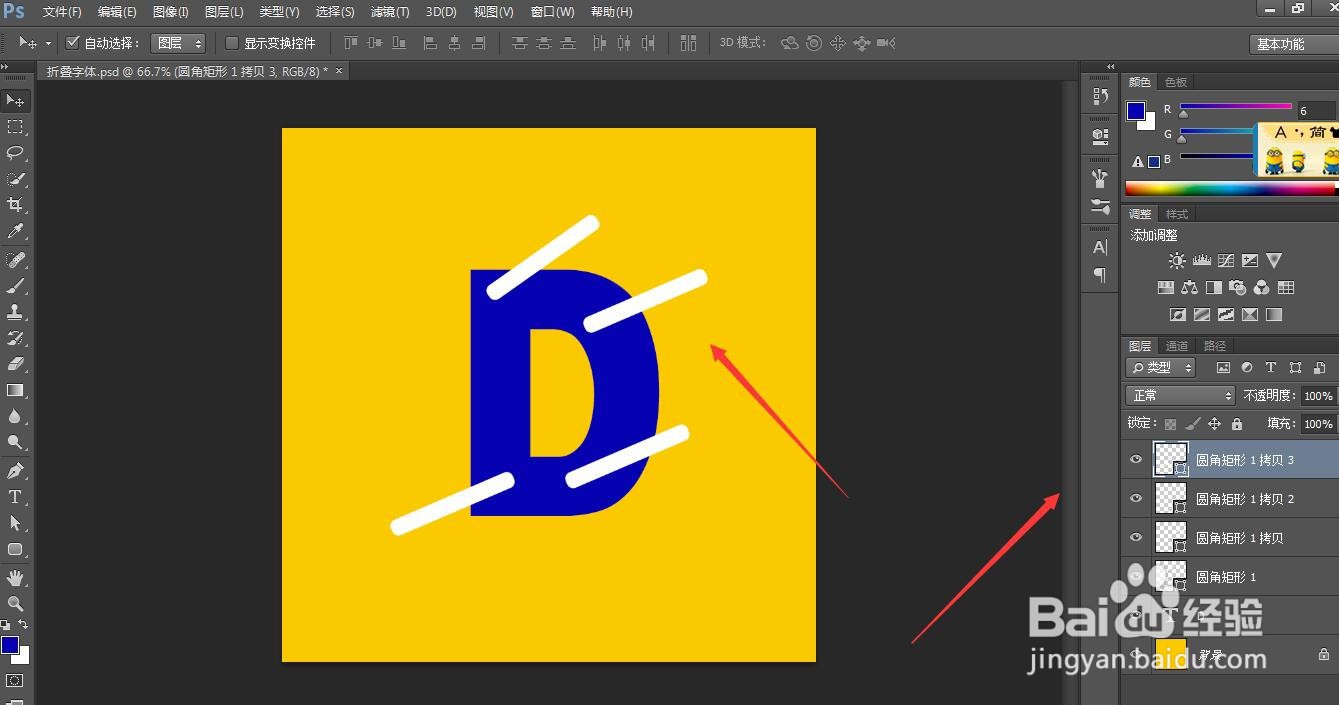Open the 文件(F) menu

click(62, 12)
